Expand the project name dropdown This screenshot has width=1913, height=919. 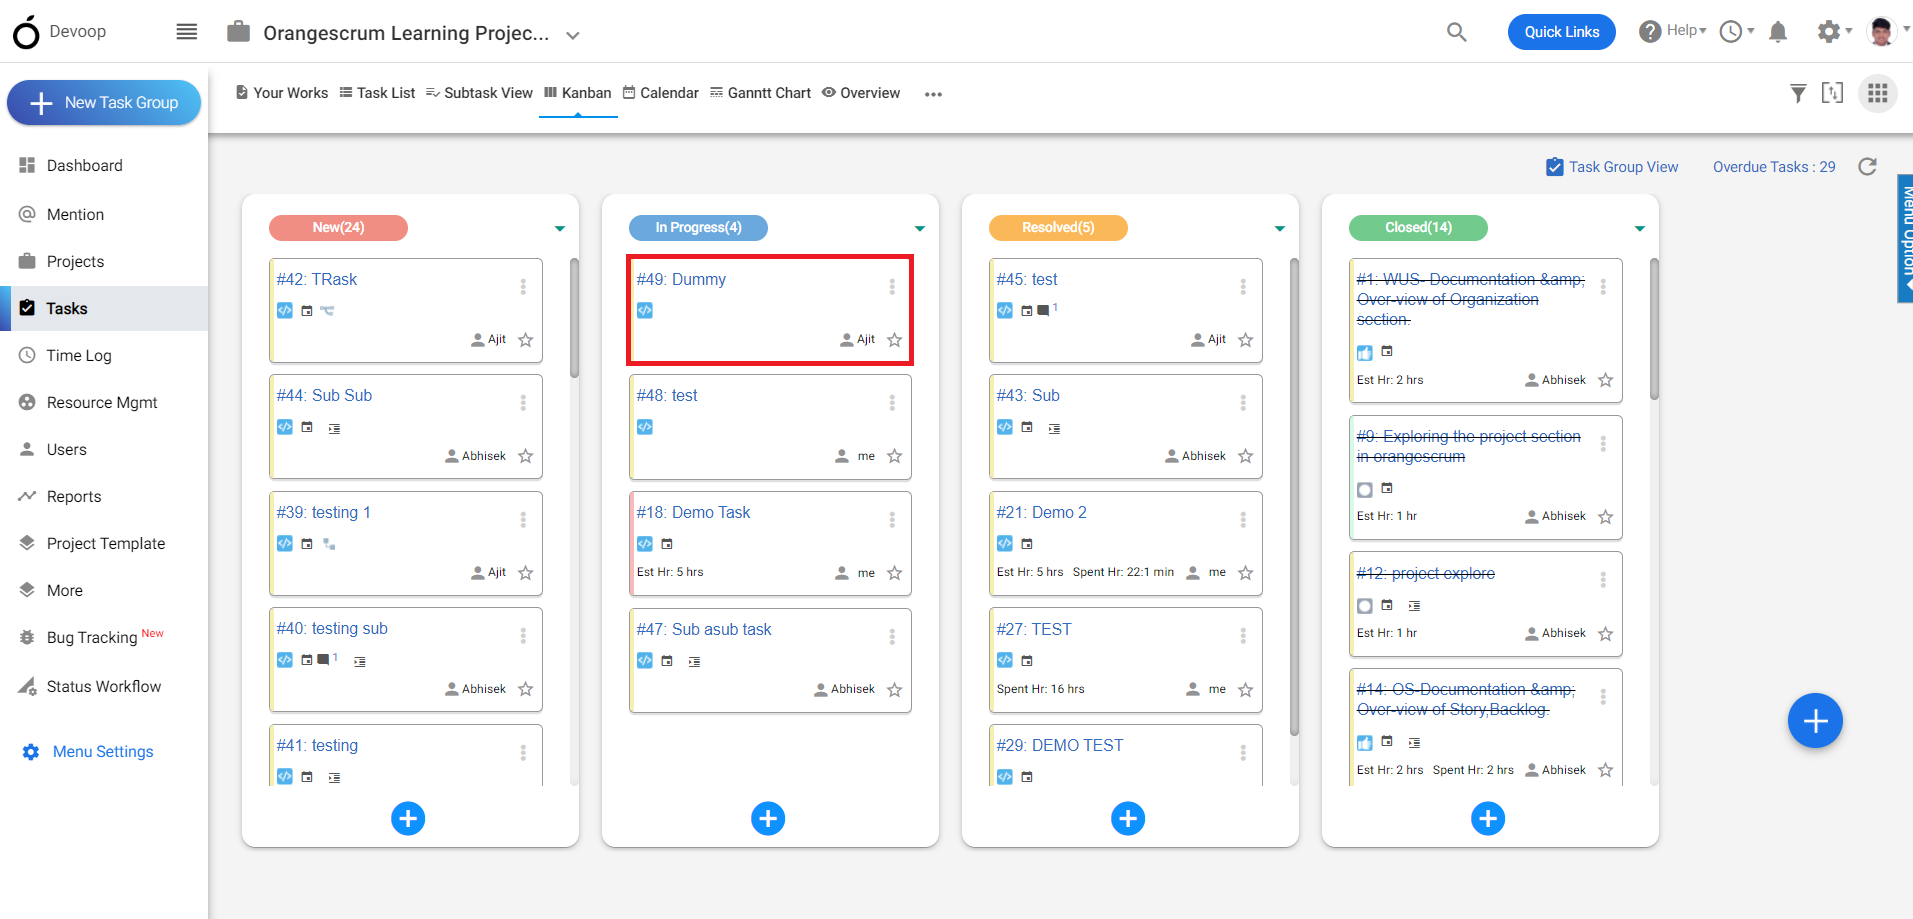coord(573,35)
